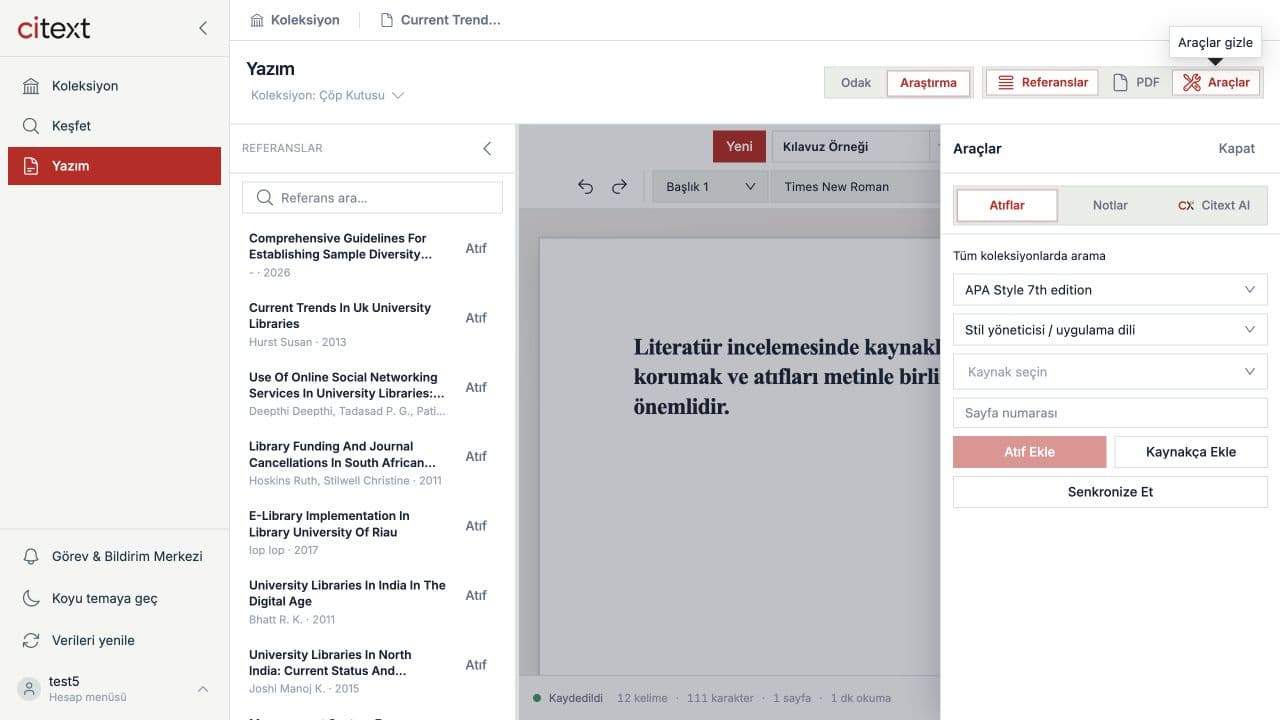Open the Current Trend... document tab
Viewport: 1280px width, 720px height.
(x=441, y=20)
